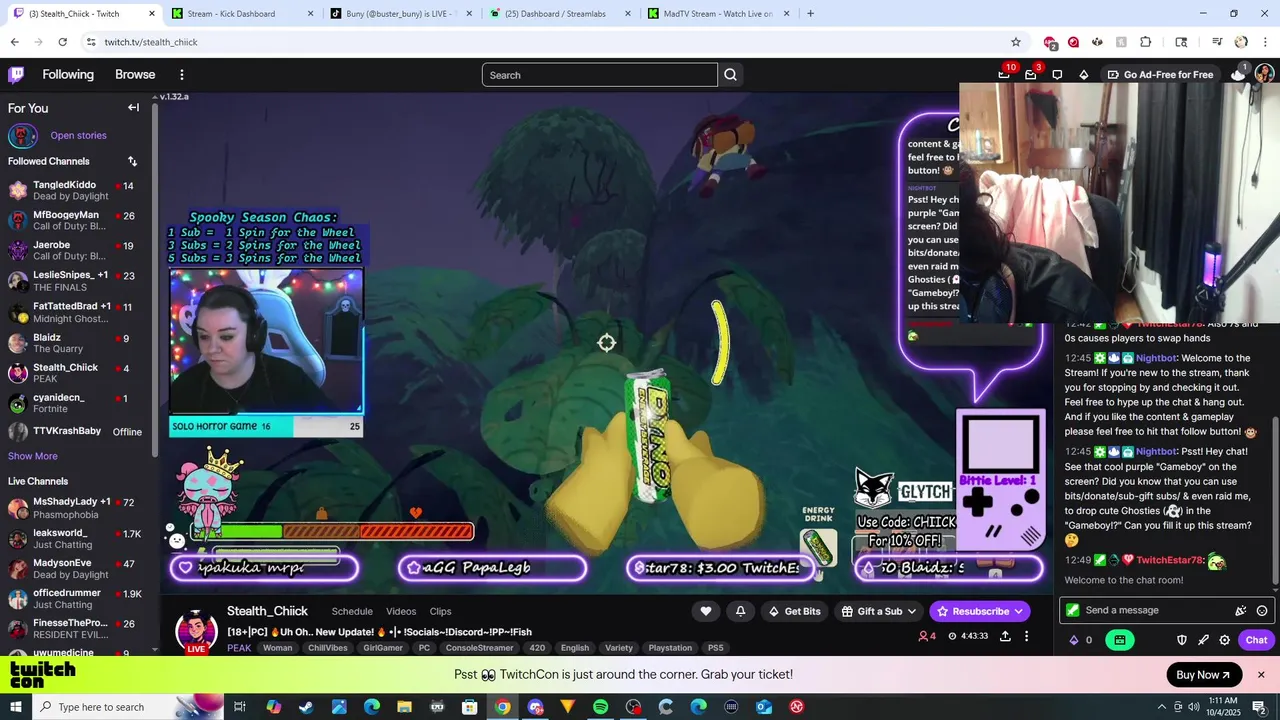Open Blaidz channel in sidebar

(75, 343)
